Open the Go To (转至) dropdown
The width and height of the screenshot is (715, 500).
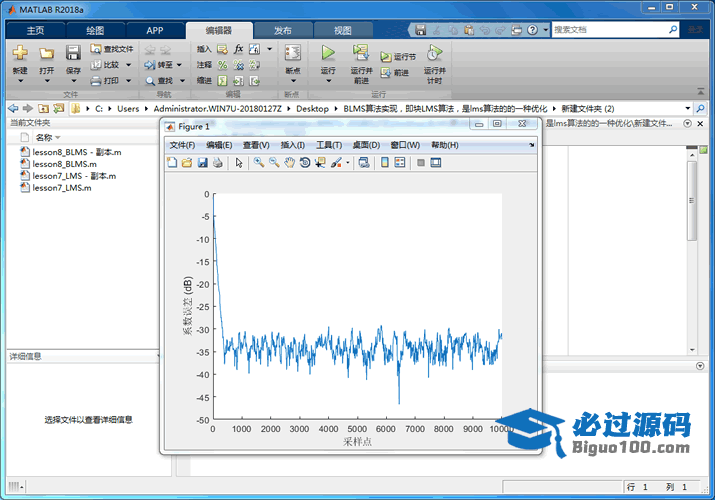pos(181,65)
